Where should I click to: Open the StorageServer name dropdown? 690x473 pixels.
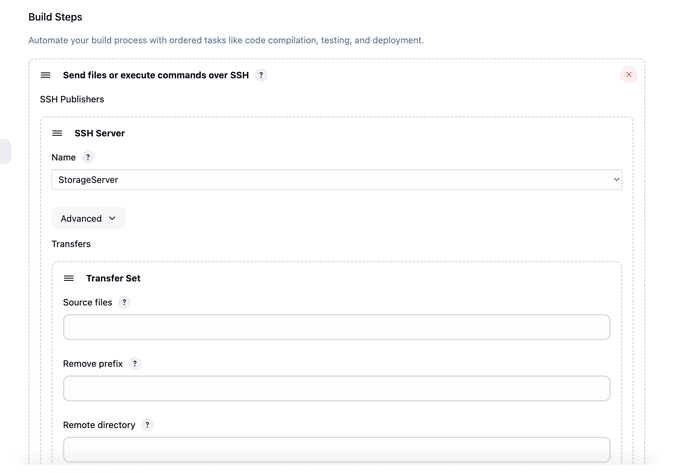[x=336, y=180]
